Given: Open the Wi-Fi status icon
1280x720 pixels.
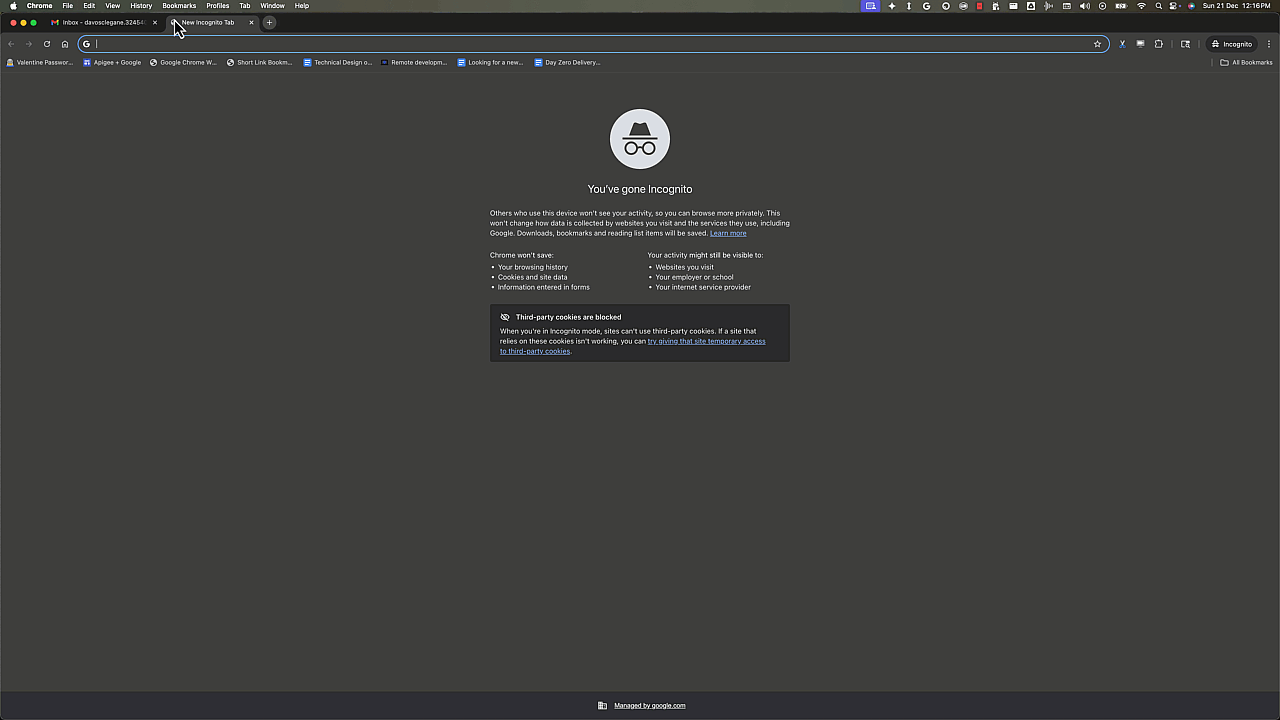Looking at the screenshot, I should click(x=1141, y=6).
